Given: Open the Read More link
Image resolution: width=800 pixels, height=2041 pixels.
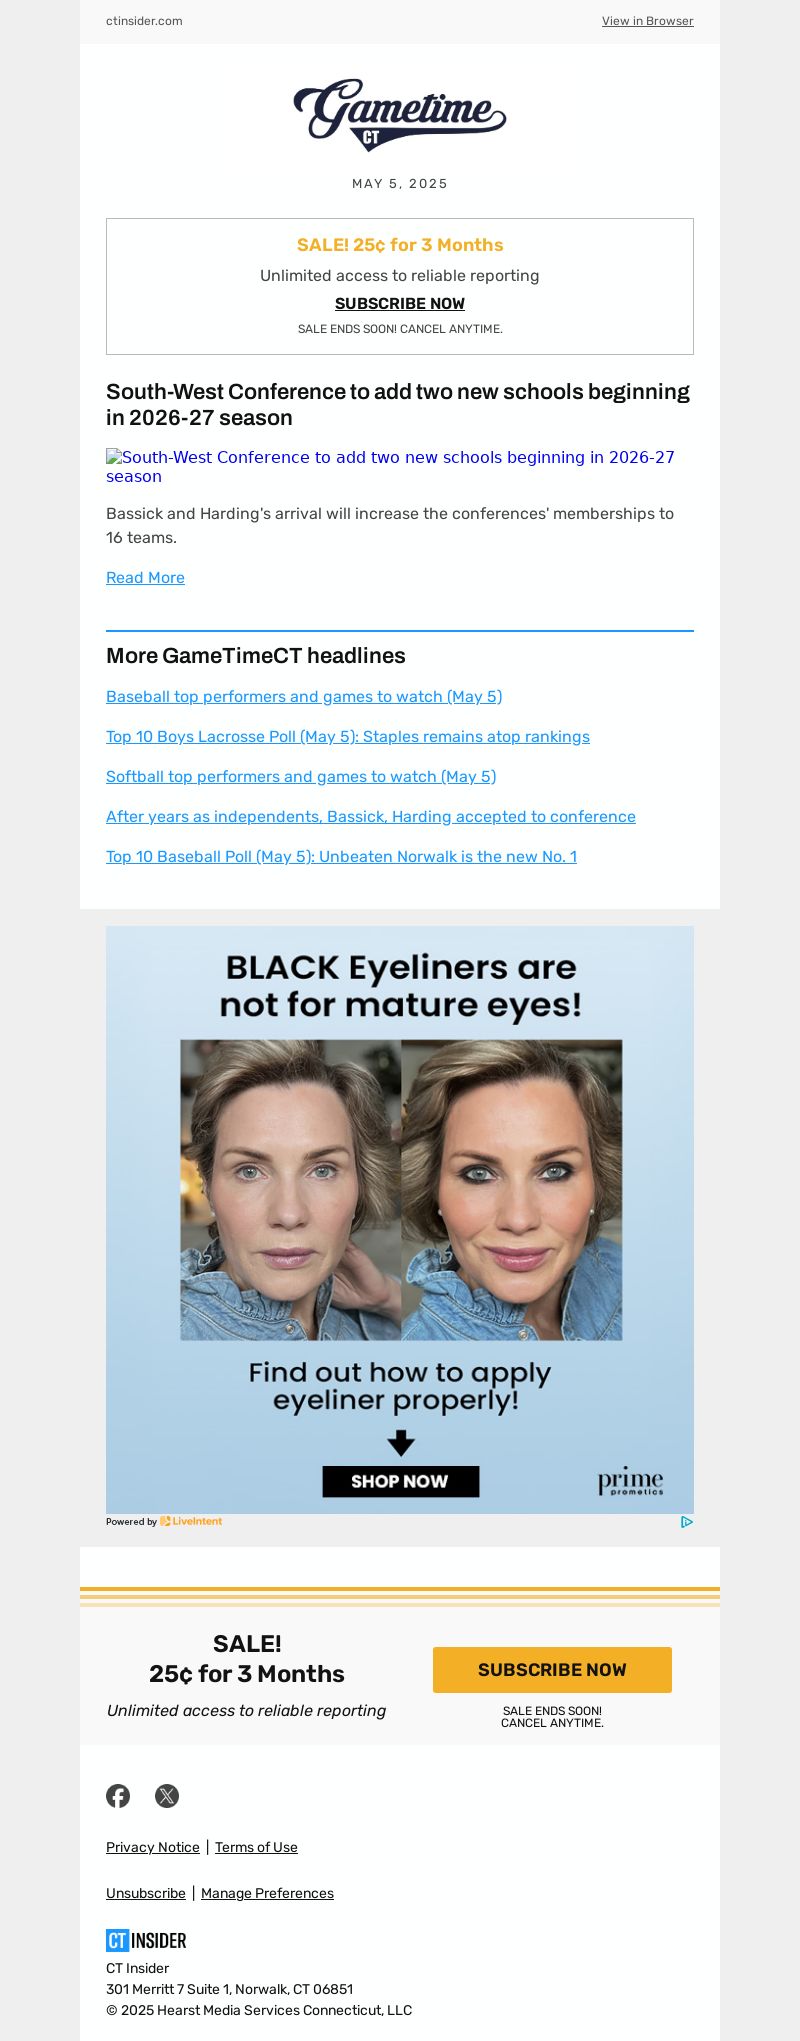Looking at the screenshot, I should point(145,577).
